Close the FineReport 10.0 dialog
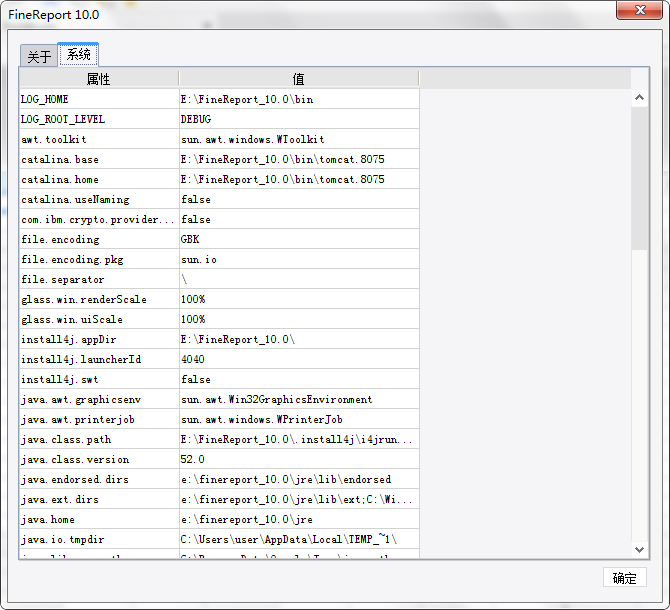The width and height of the screenshot is (670, 610). pos(639,10)
